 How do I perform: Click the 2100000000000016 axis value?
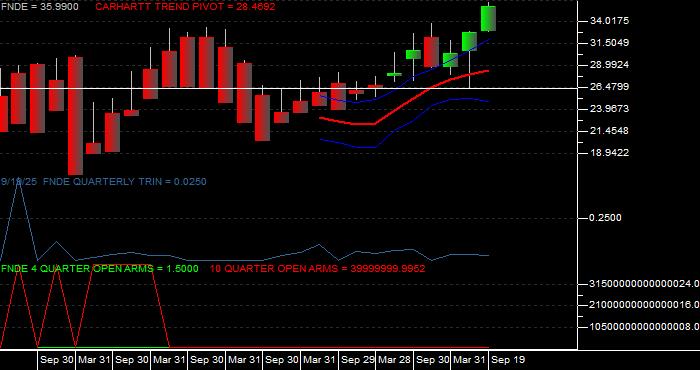pos(644,305)
